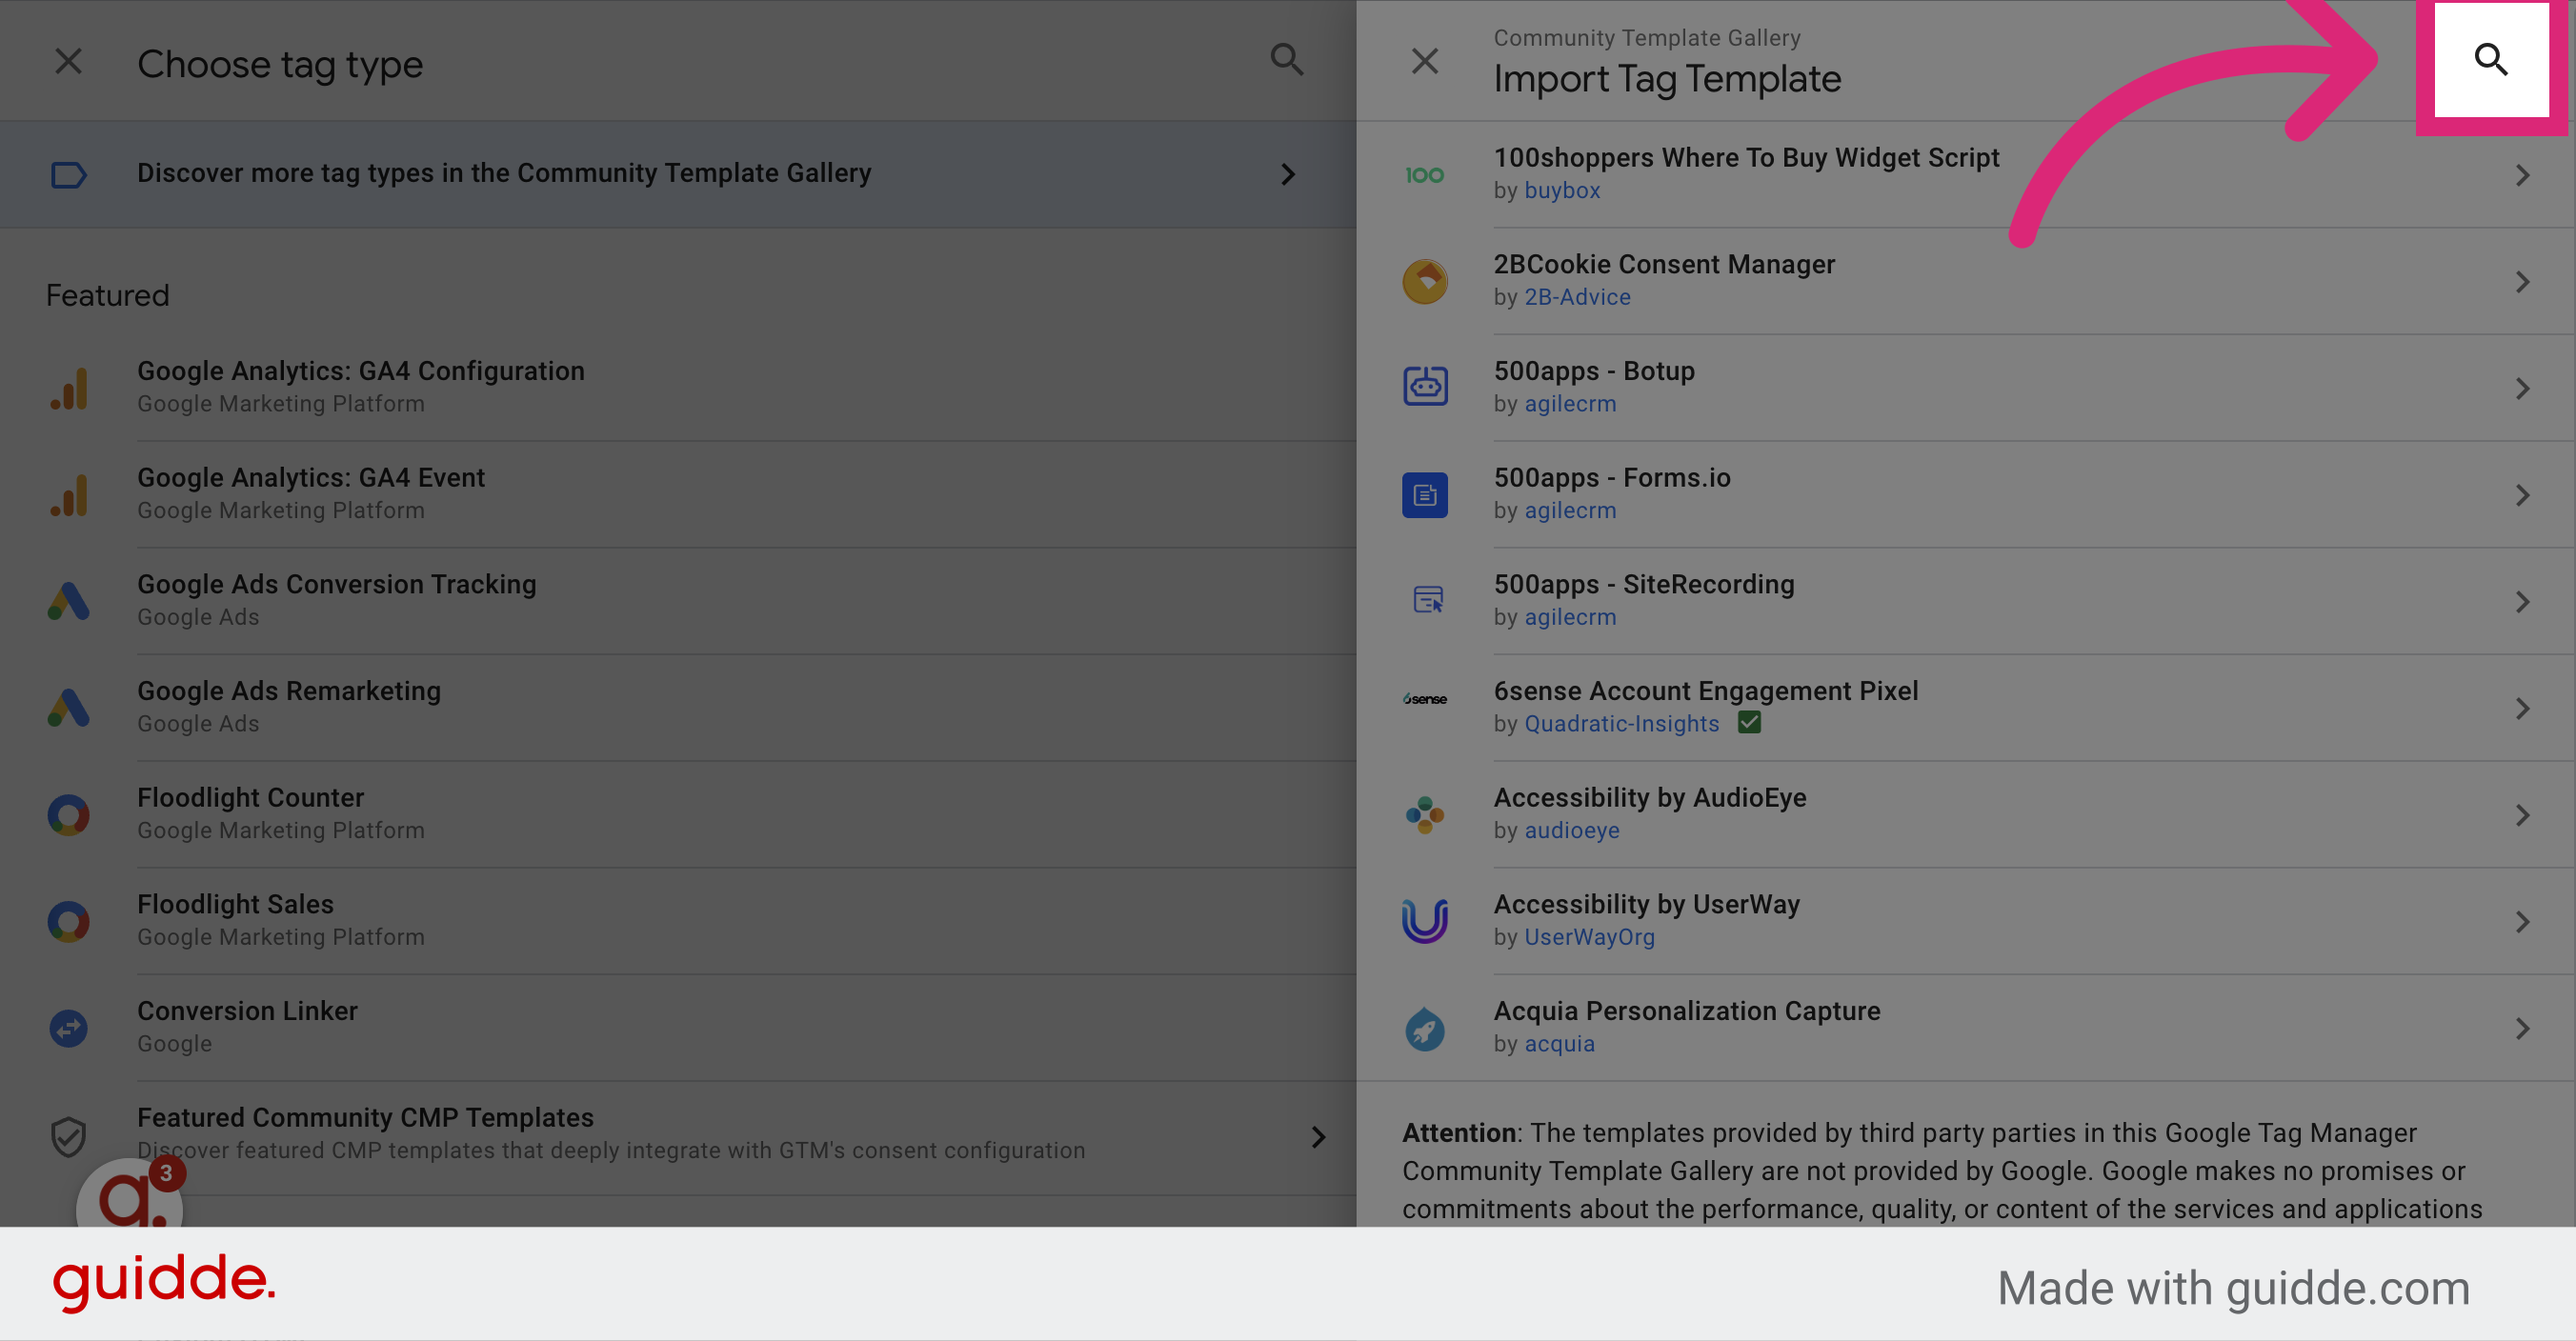This screenshot has height=1341, width=2576.
Task: Click Floodlight Counter ring icon
Action: tap(68, 815)
